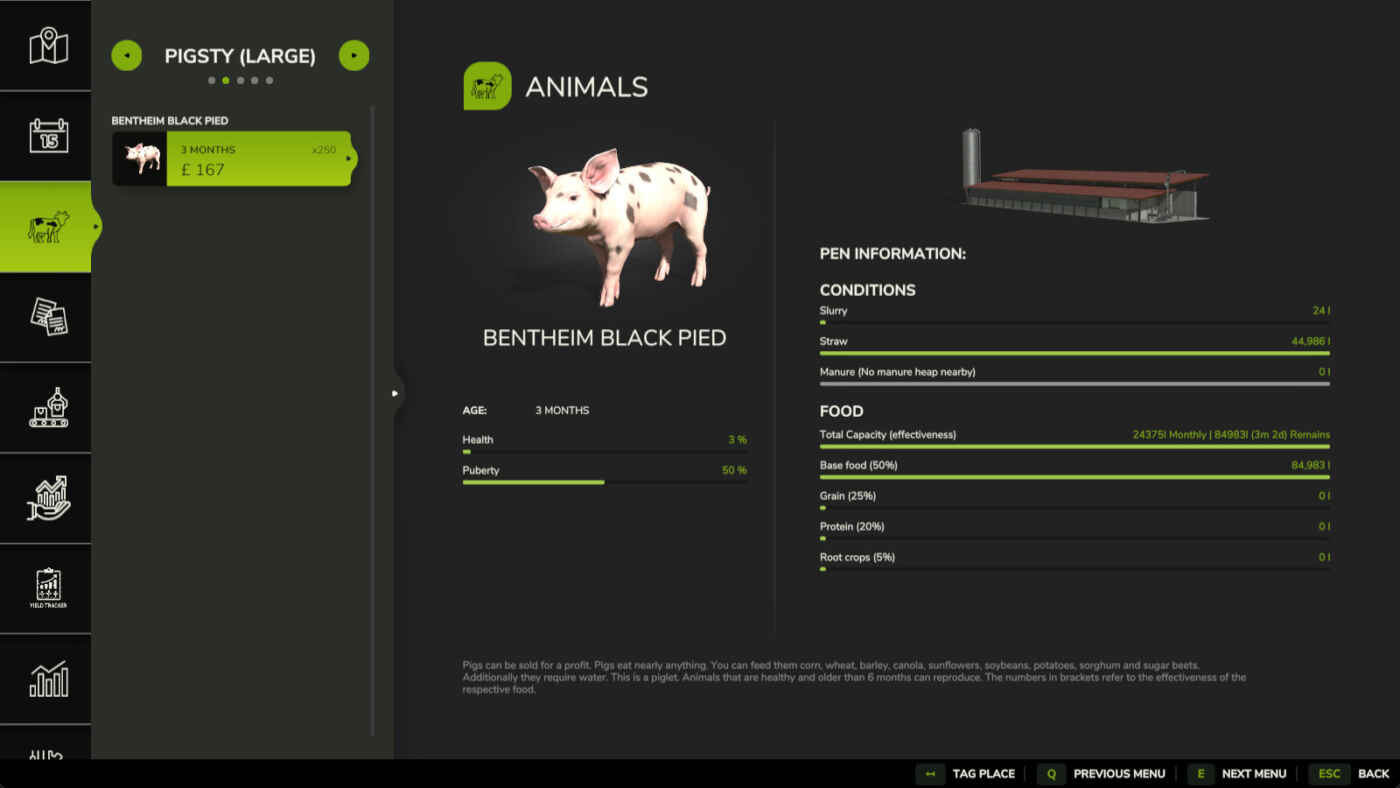The image size is (1400, 788).
Task: Select the third page indicator dot
Action: [x=240, y=81]
